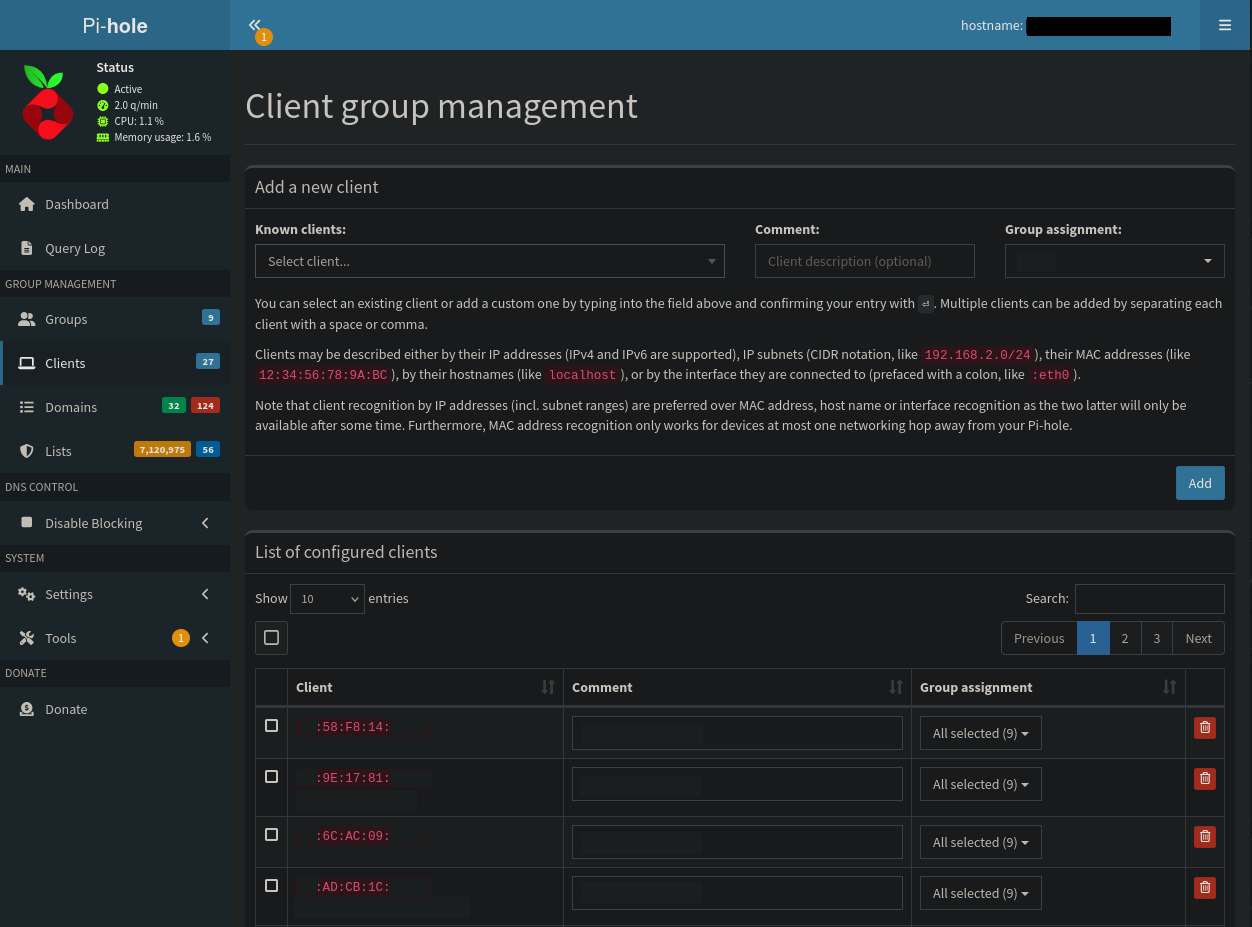
Task: Go to pagination page 2
Action: (1125, 638)
